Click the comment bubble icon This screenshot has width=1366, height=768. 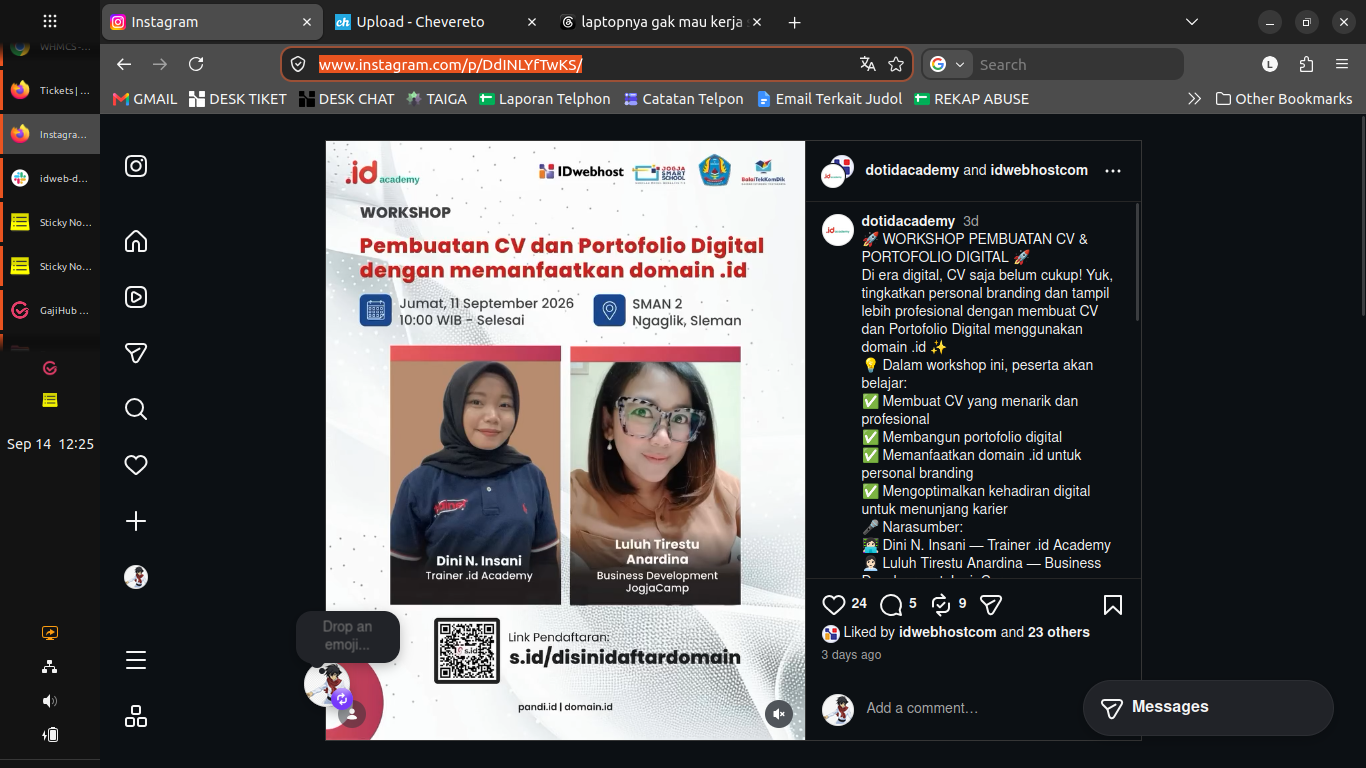(891, 604)
